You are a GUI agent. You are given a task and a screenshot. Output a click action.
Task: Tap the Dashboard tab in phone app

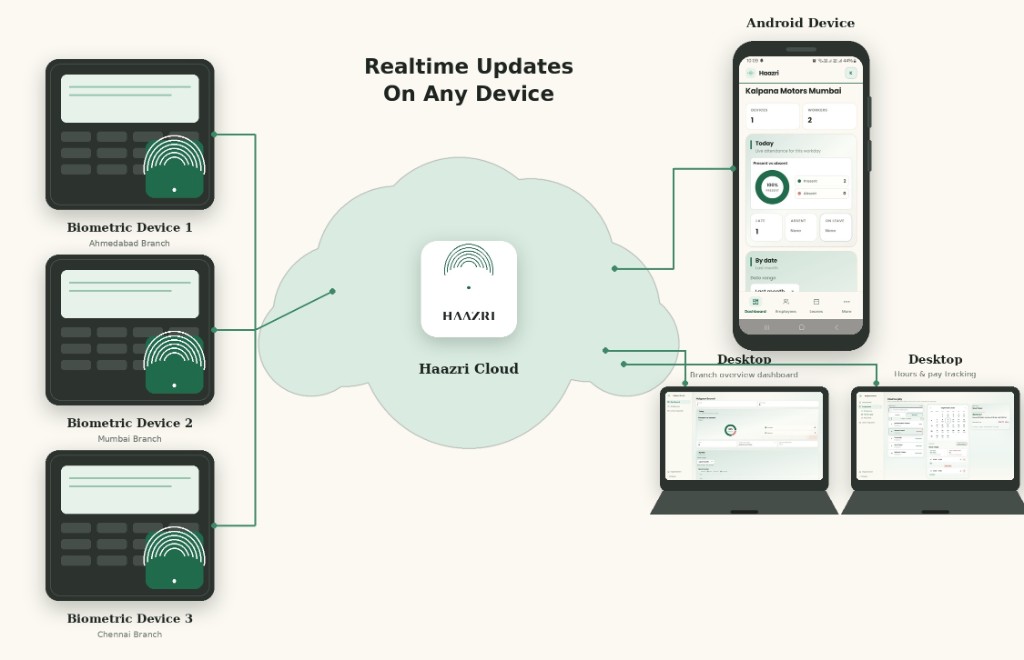click(756, 305)
